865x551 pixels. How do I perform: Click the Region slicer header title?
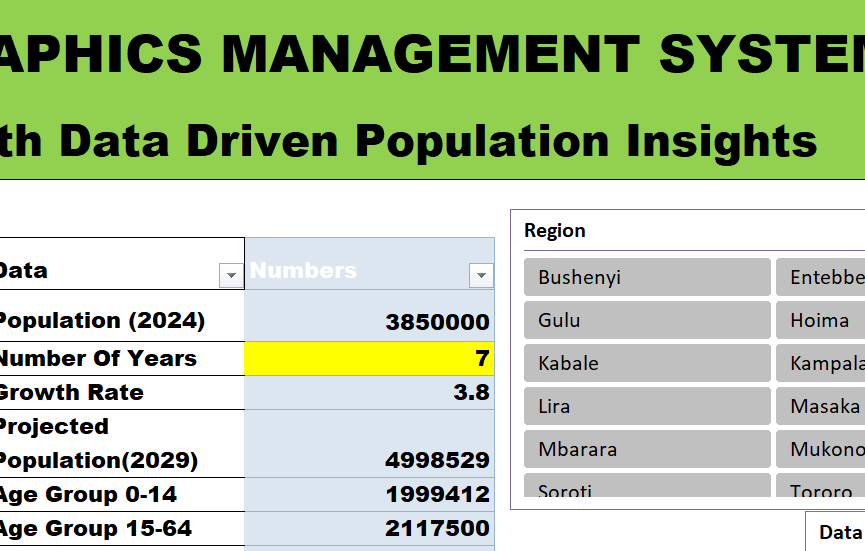click(x=555, y=231)
